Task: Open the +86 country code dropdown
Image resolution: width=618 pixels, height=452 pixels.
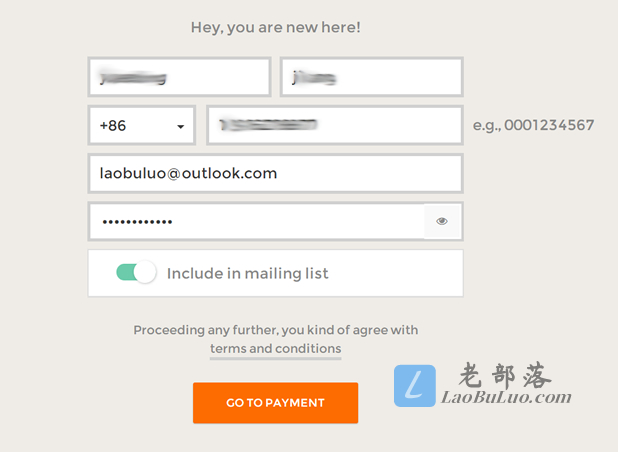Action: [141, 125]
